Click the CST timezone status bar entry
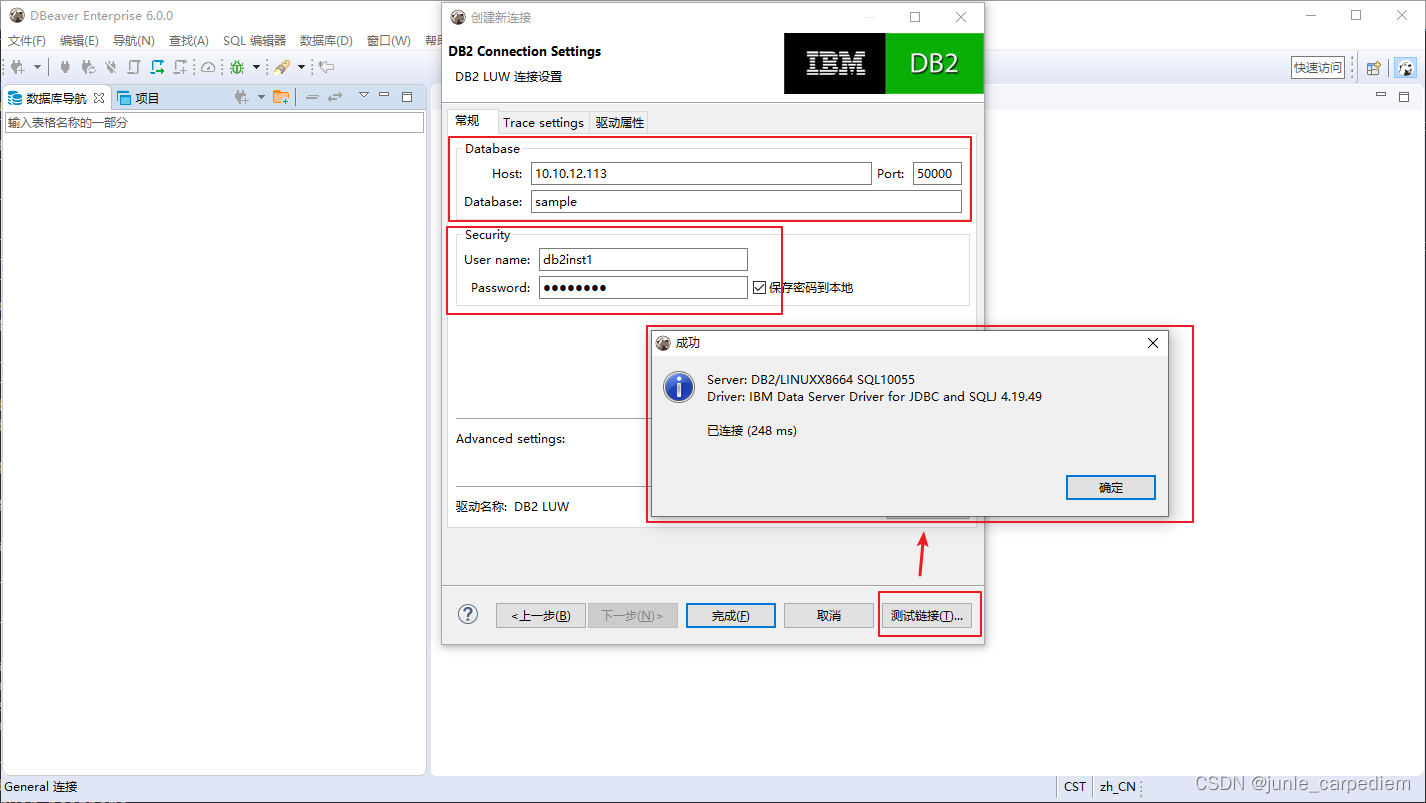The image size is (1426, 803). click(1075, 787)
